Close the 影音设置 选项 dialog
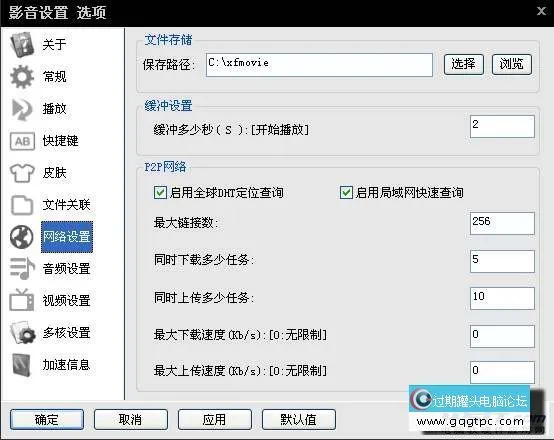554x440 pixels. pos(541,11)
